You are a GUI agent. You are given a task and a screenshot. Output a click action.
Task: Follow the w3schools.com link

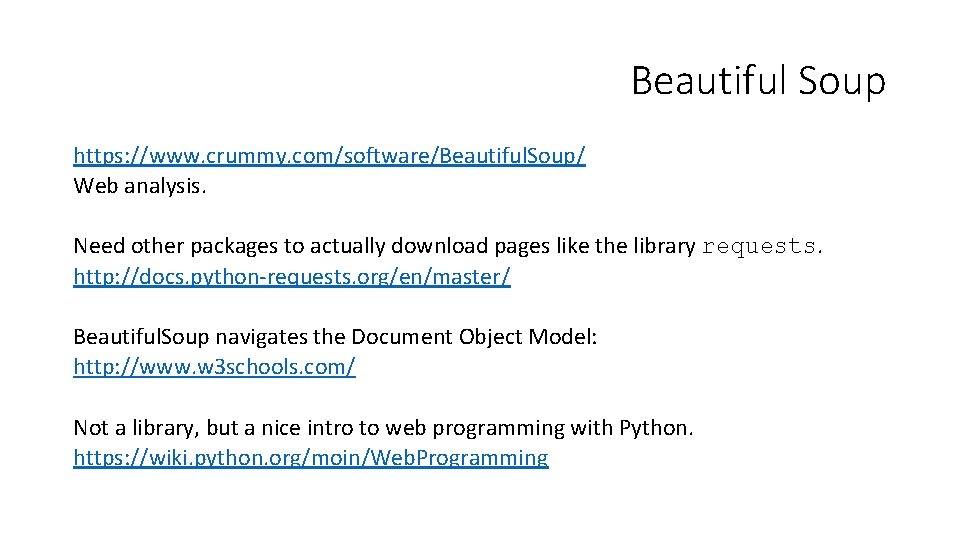(x=214, y=367)
